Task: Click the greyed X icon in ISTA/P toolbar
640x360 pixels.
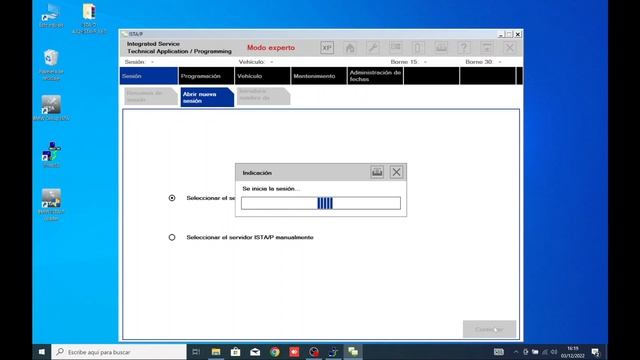Action: (509, 48)
